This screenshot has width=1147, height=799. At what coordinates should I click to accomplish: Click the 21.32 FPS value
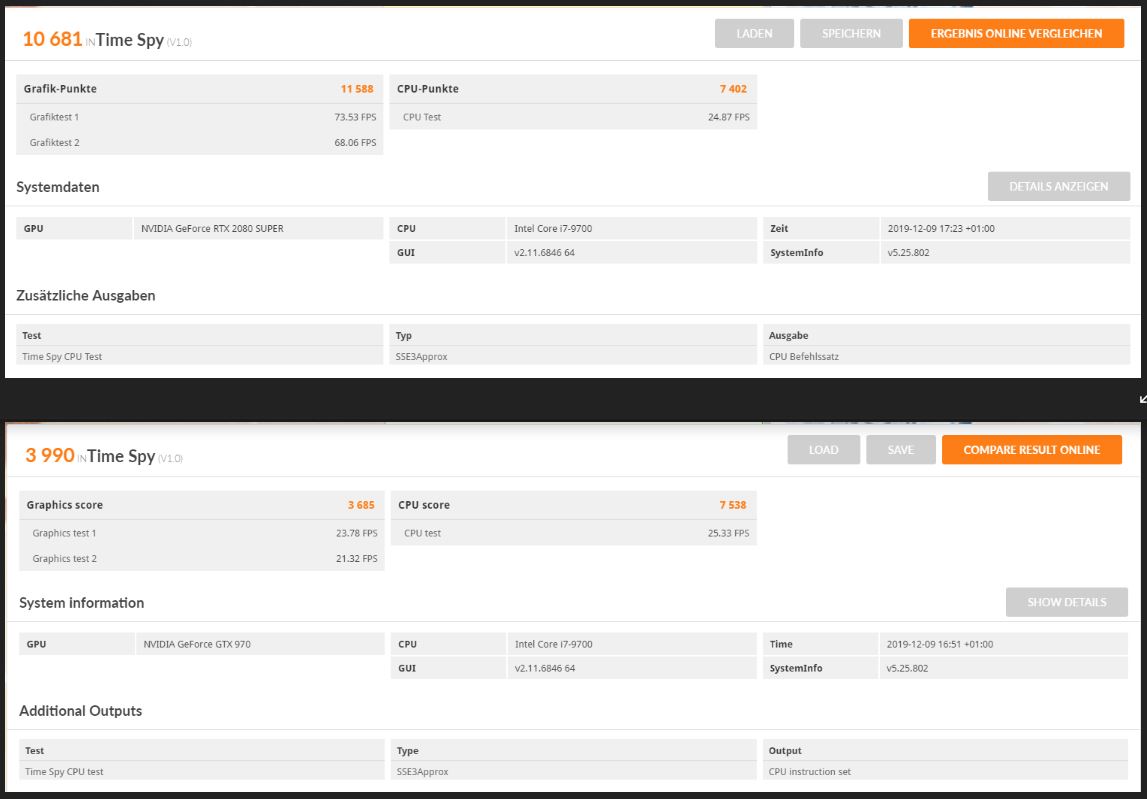357,559
